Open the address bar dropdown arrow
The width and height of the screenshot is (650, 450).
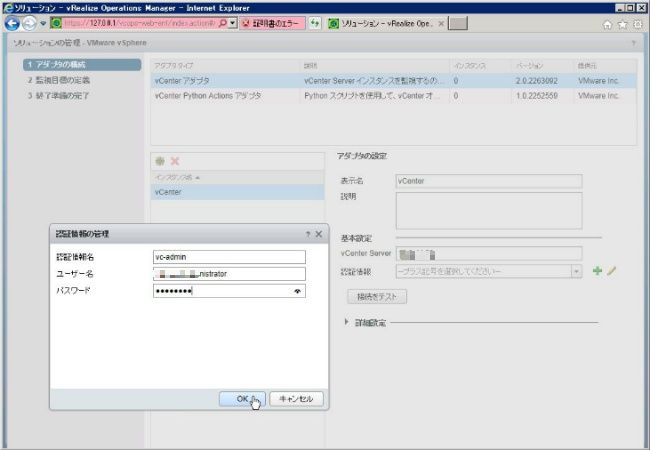[233, 24]
